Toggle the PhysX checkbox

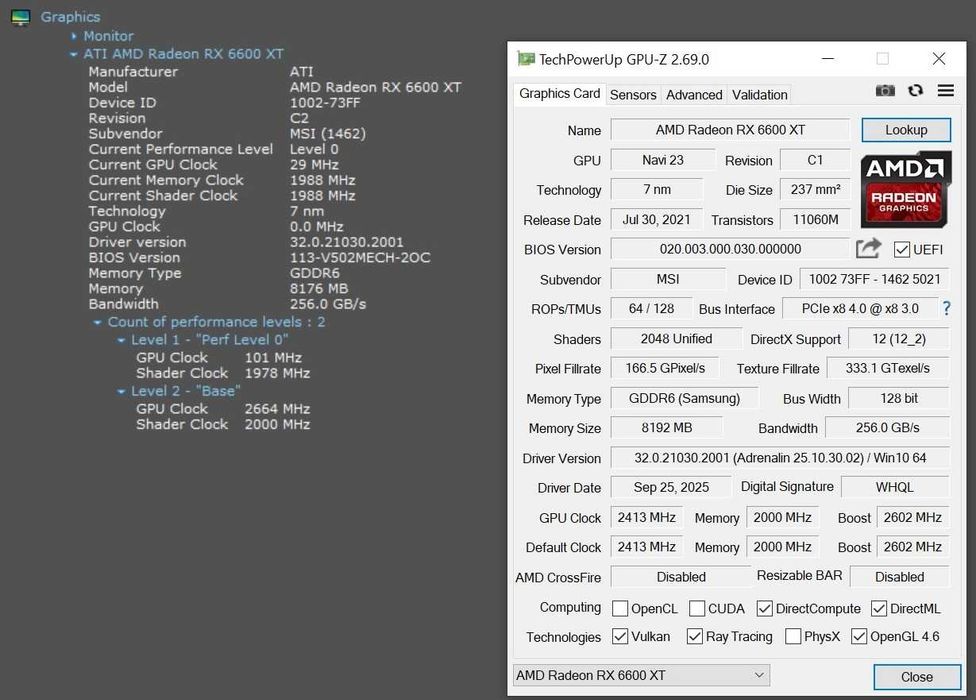click(x=793, y=636)
